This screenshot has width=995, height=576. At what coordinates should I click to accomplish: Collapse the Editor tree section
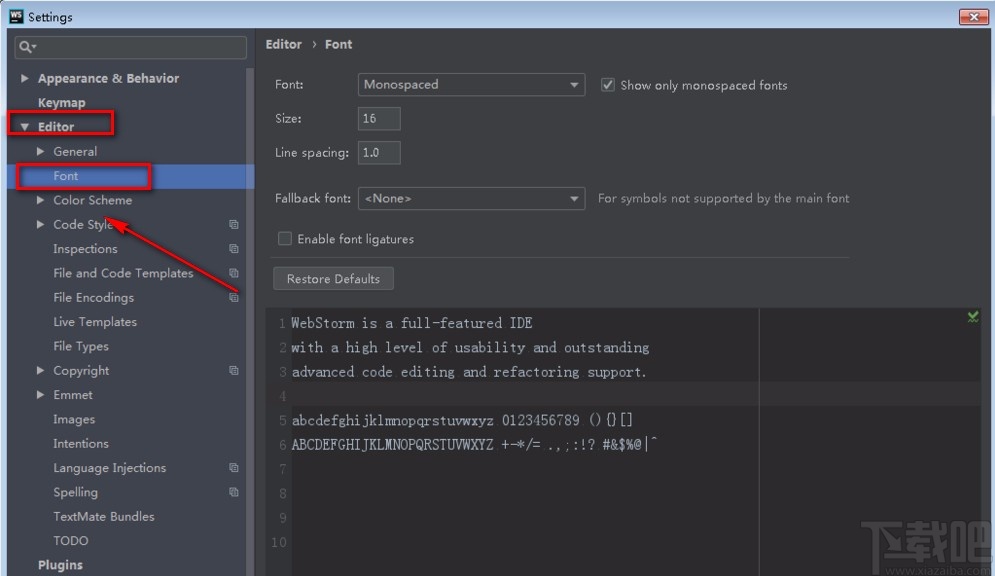[x=25, y=127]
